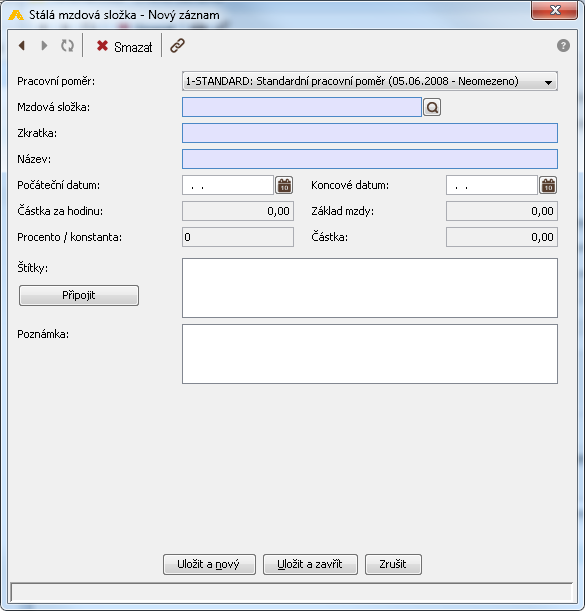Cancel with the Zrušit button

click(393, 564)
